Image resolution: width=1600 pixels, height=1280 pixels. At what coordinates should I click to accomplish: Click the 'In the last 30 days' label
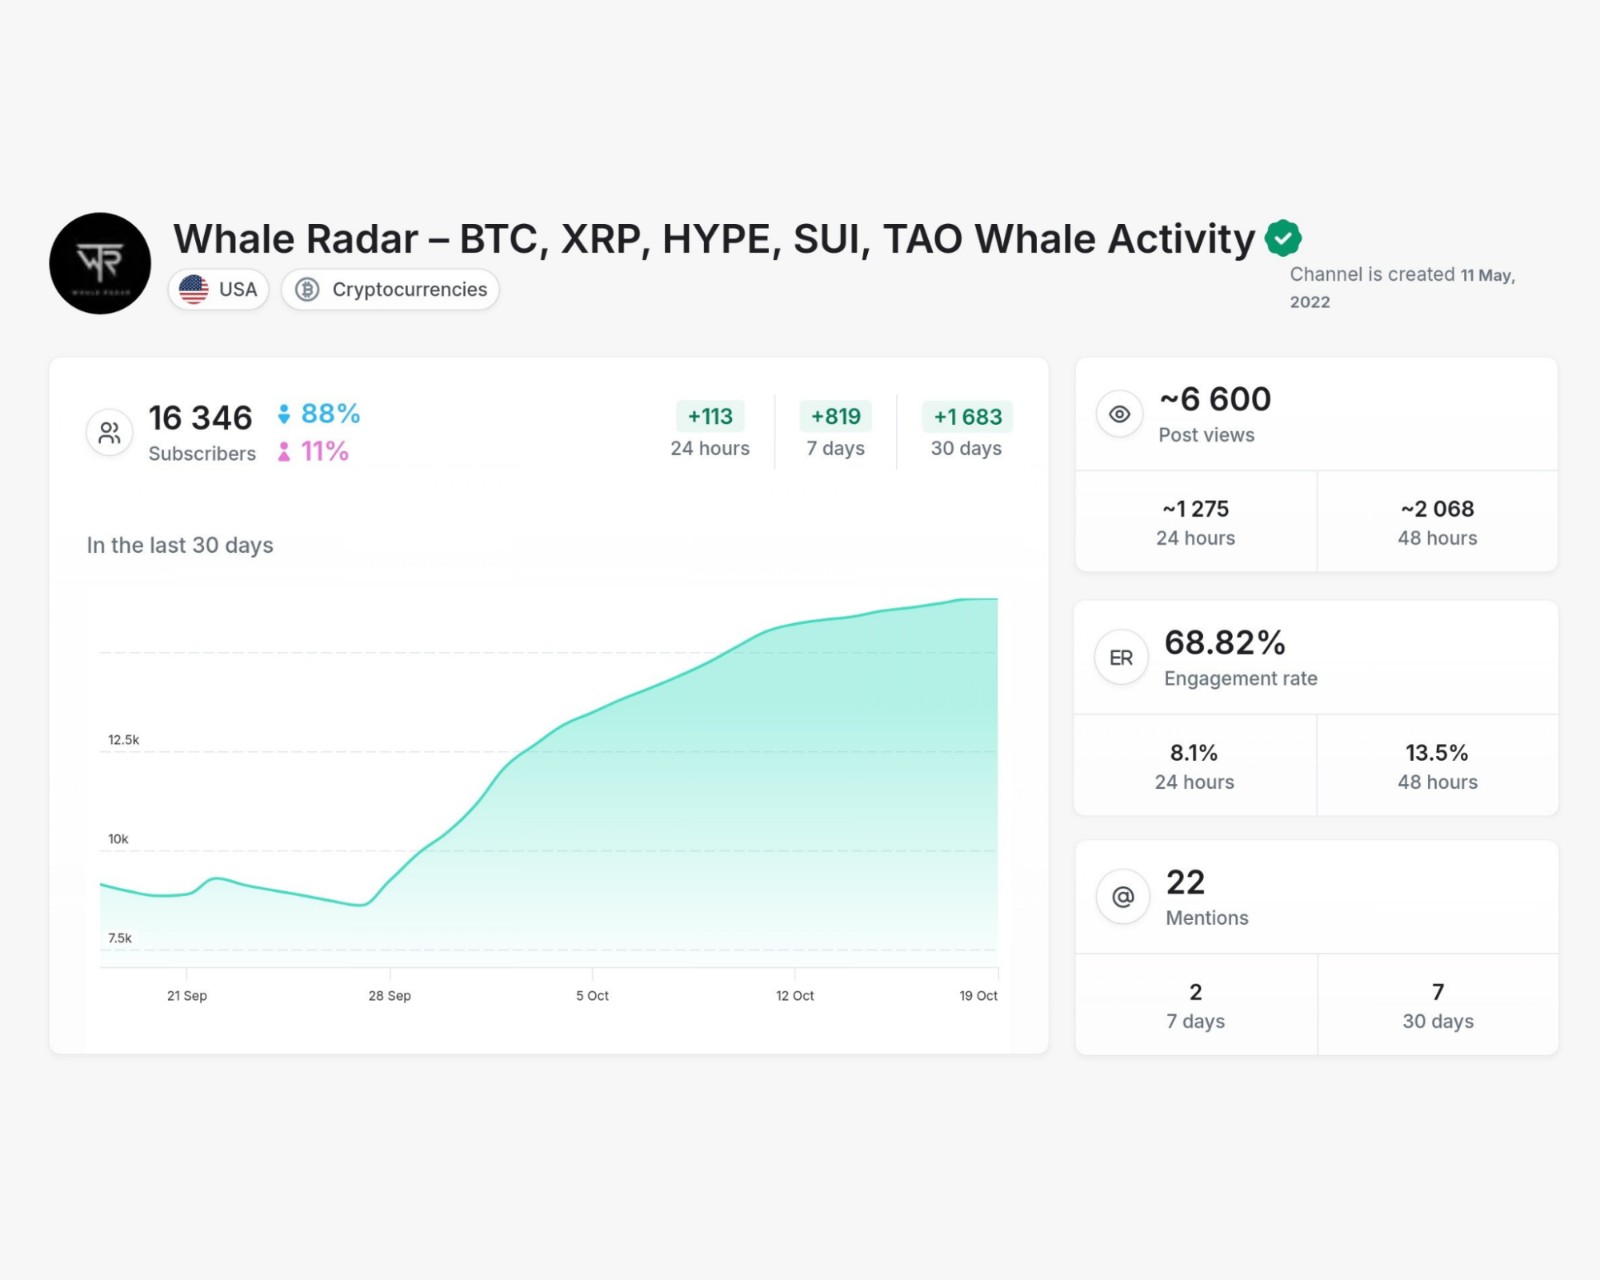point(180,545)
